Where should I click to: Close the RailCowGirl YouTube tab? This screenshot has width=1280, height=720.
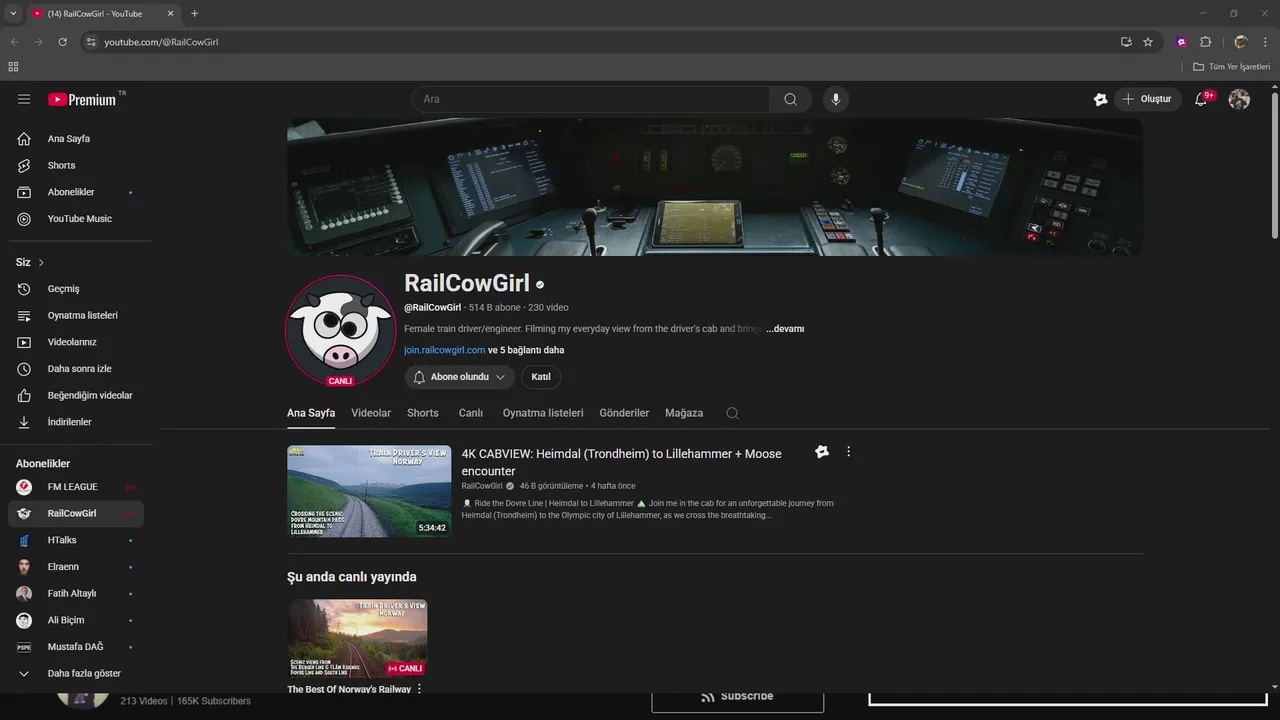(x=170, y=14)
